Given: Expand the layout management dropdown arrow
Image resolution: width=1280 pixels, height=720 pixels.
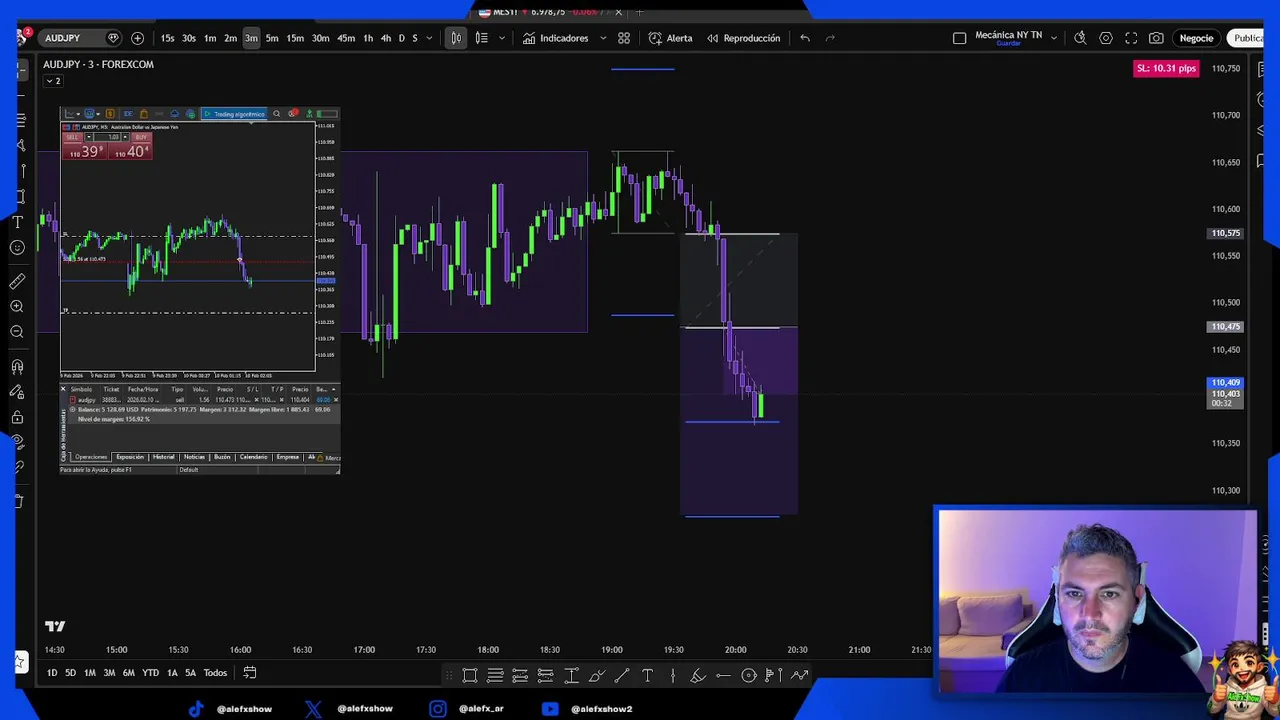Looking at the screenshot, I should pos(1054,38).
